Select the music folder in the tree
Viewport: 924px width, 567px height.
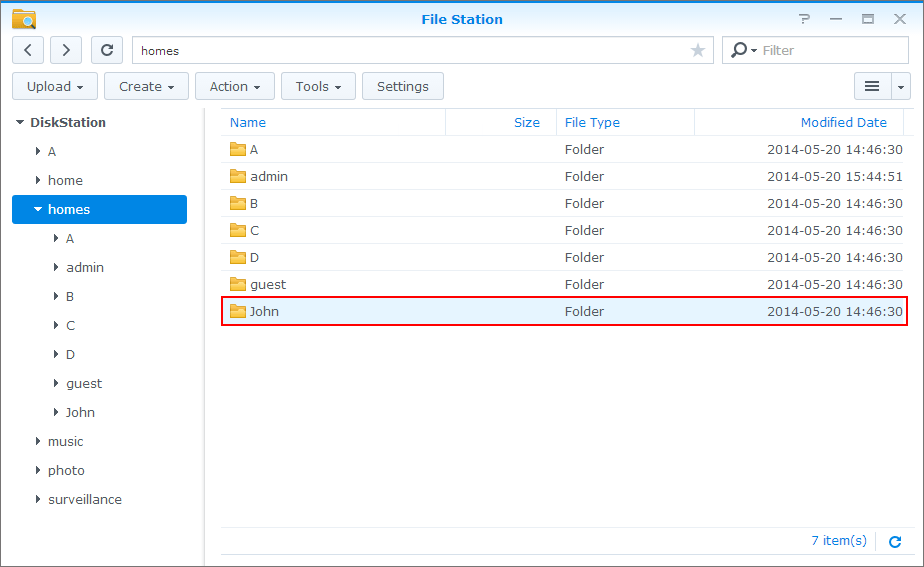(x=65, y=441)
